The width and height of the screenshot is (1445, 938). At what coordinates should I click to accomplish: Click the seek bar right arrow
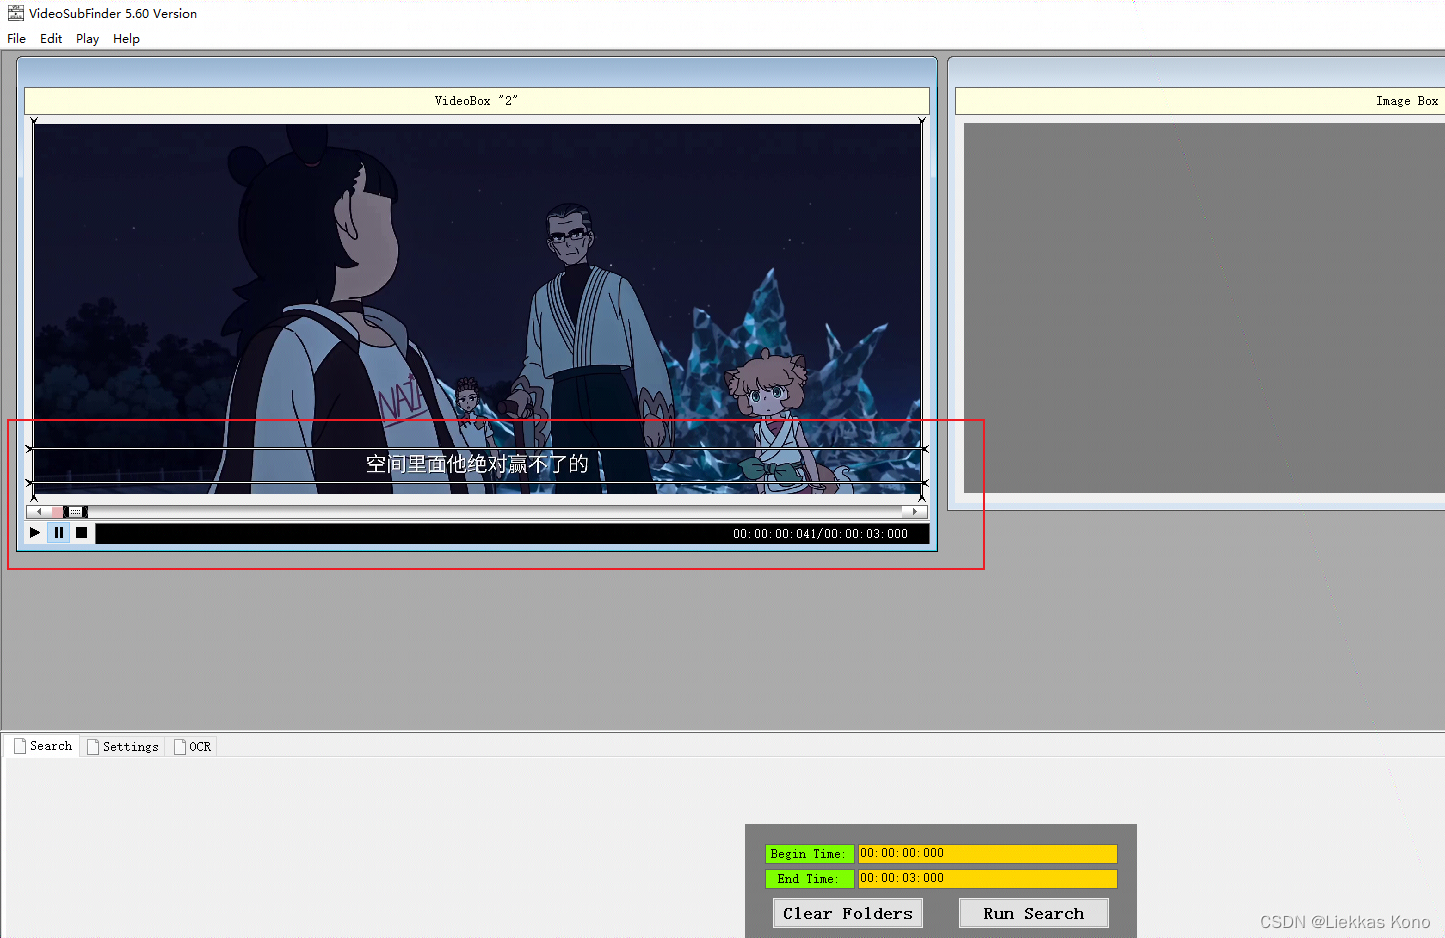[x=915, y=512]
